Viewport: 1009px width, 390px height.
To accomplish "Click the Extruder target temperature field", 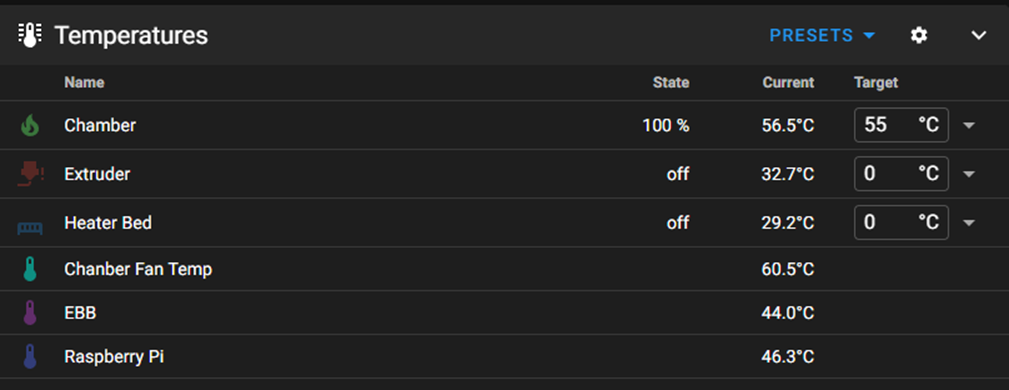I will 901,174.
